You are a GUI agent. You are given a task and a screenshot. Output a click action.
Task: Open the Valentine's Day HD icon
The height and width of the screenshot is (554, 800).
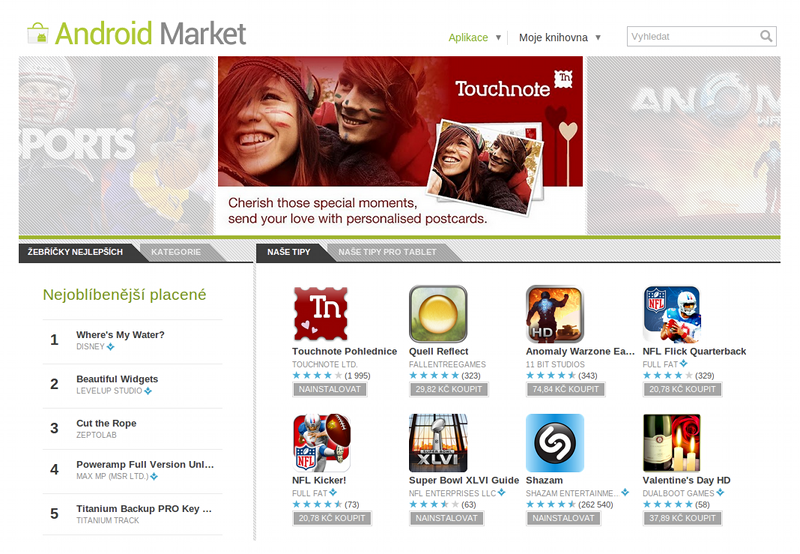pyautogui.click(x=671, y=443)
